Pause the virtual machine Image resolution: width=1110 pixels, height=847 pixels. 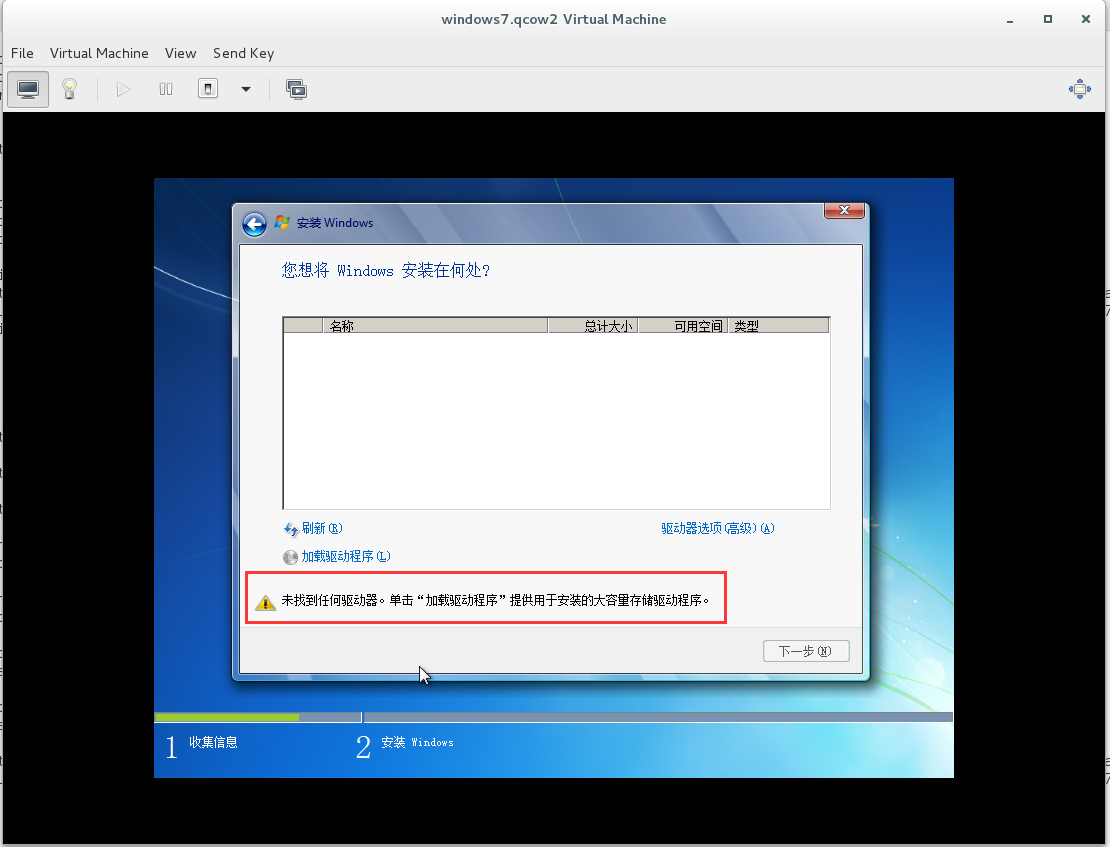(x=166, y=89)
